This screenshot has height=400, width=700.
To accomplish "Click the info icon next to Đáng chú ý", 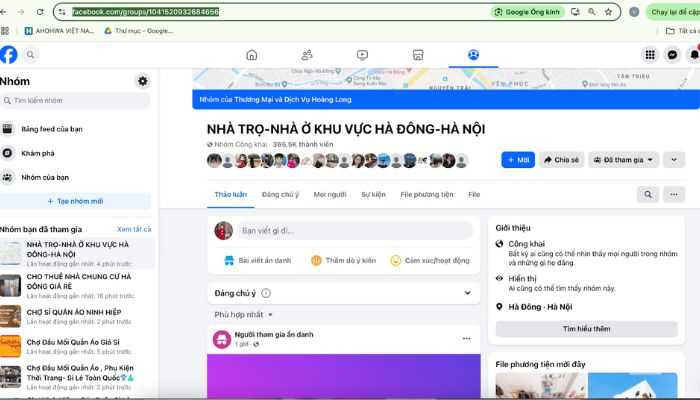I will [266, 293].
